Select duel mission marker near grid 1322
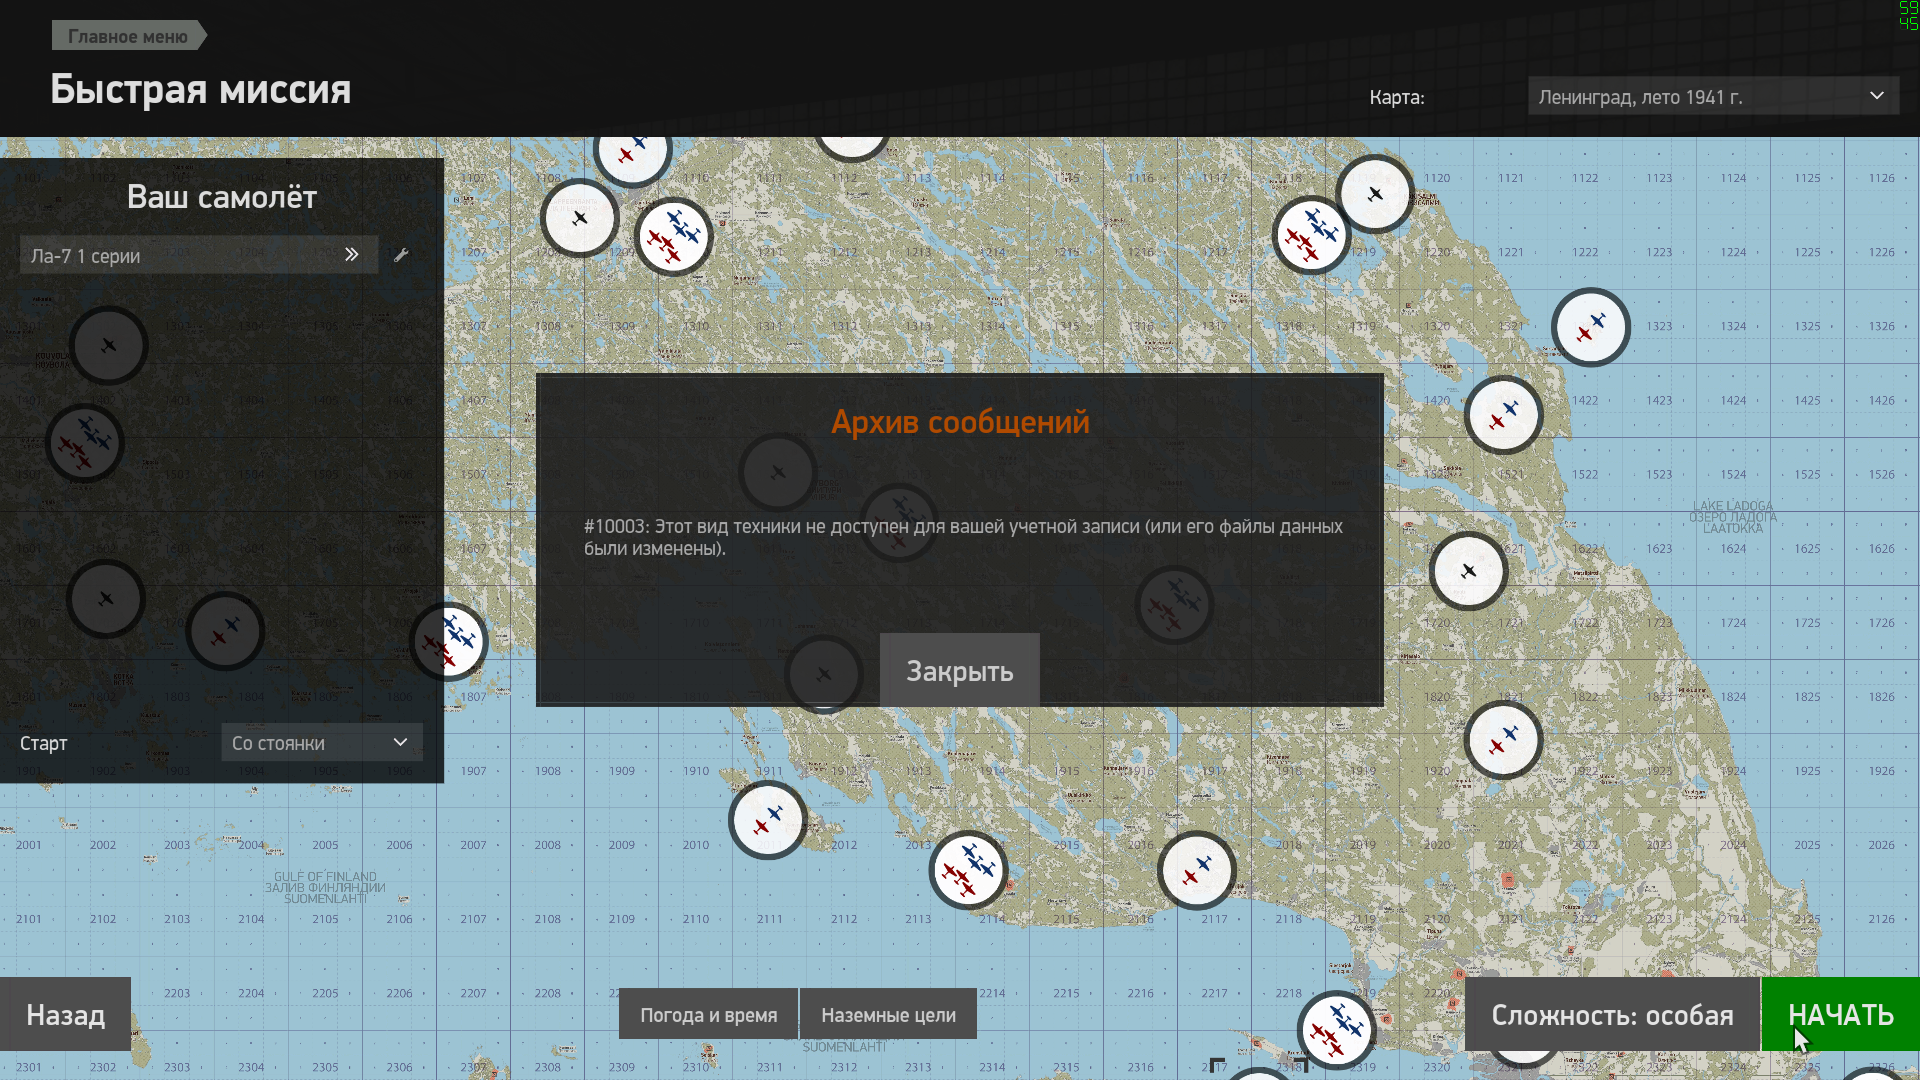Image resolution: width=1920 pixels, height=1080 pixels. pyautogui.click(x=1590, y=327)
